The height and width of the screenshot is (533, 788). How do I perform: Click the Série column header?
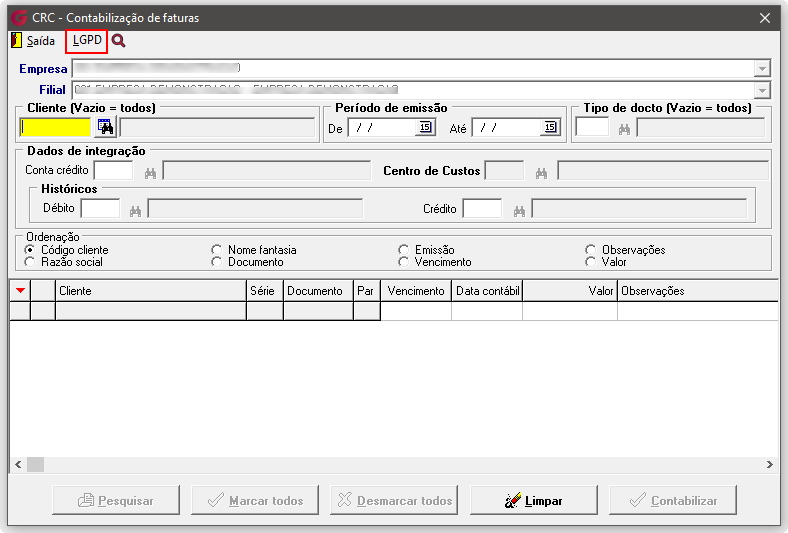tap(265, 291)
